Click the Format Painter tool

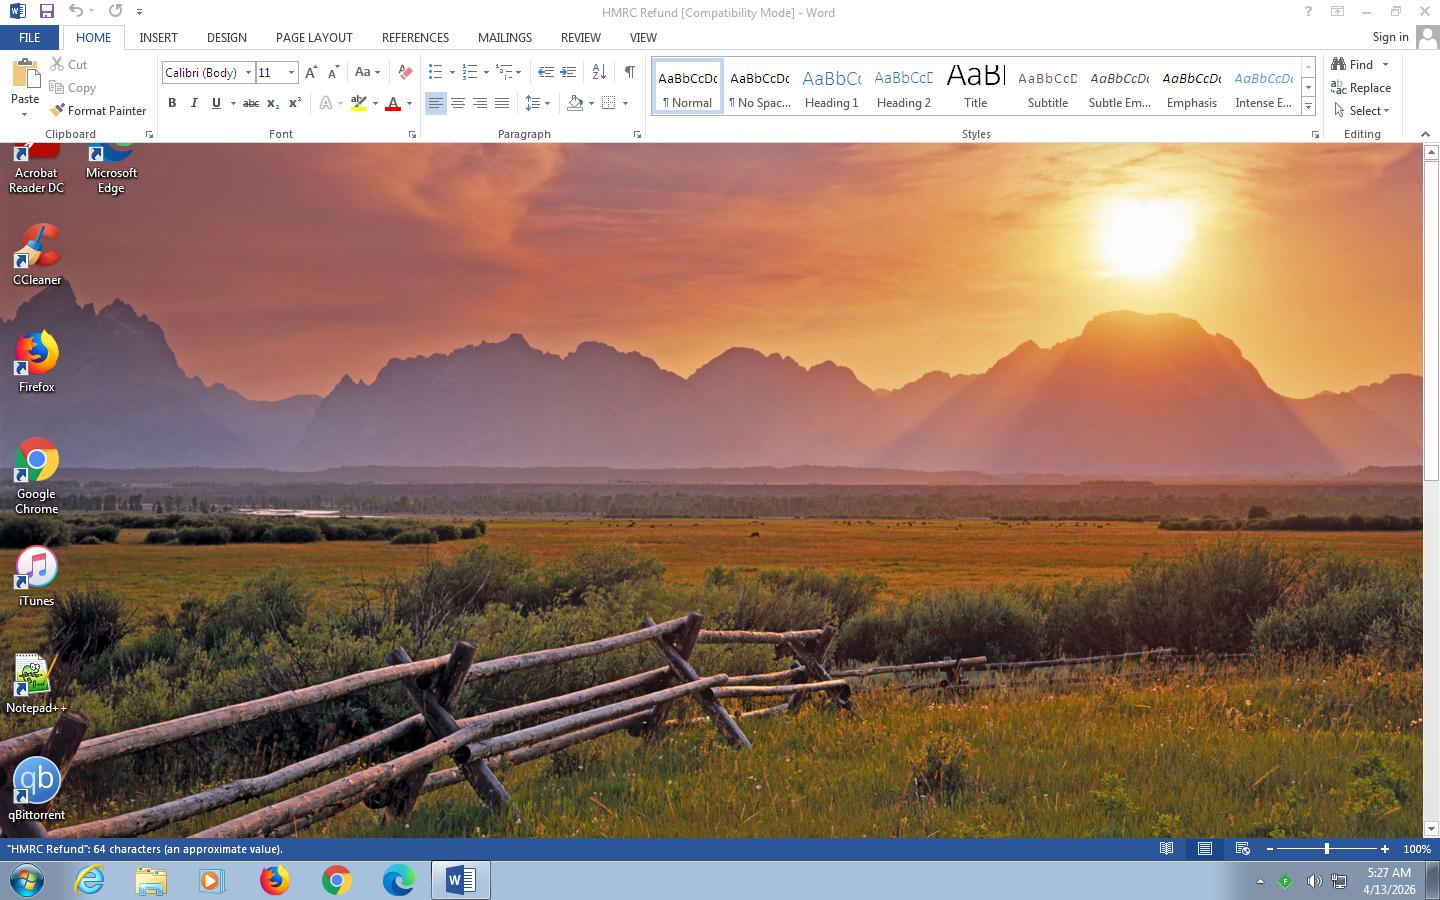[98, 111]
